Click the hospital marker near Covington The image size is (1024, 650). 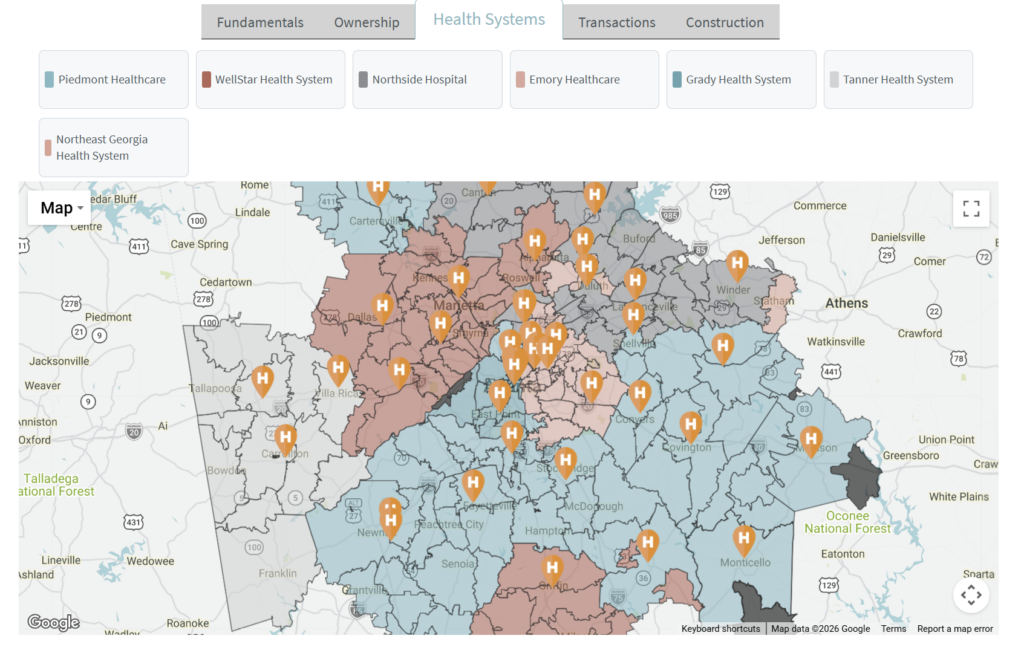tap(690, 426)
